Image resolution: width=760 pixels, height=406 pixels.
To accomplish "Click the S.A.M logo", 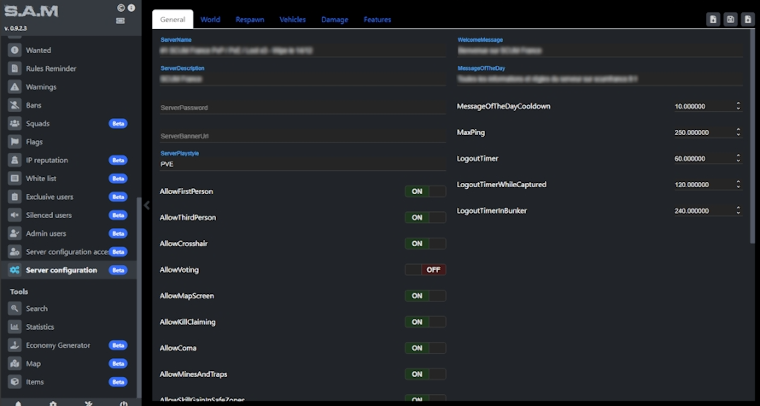I will 31,11.
